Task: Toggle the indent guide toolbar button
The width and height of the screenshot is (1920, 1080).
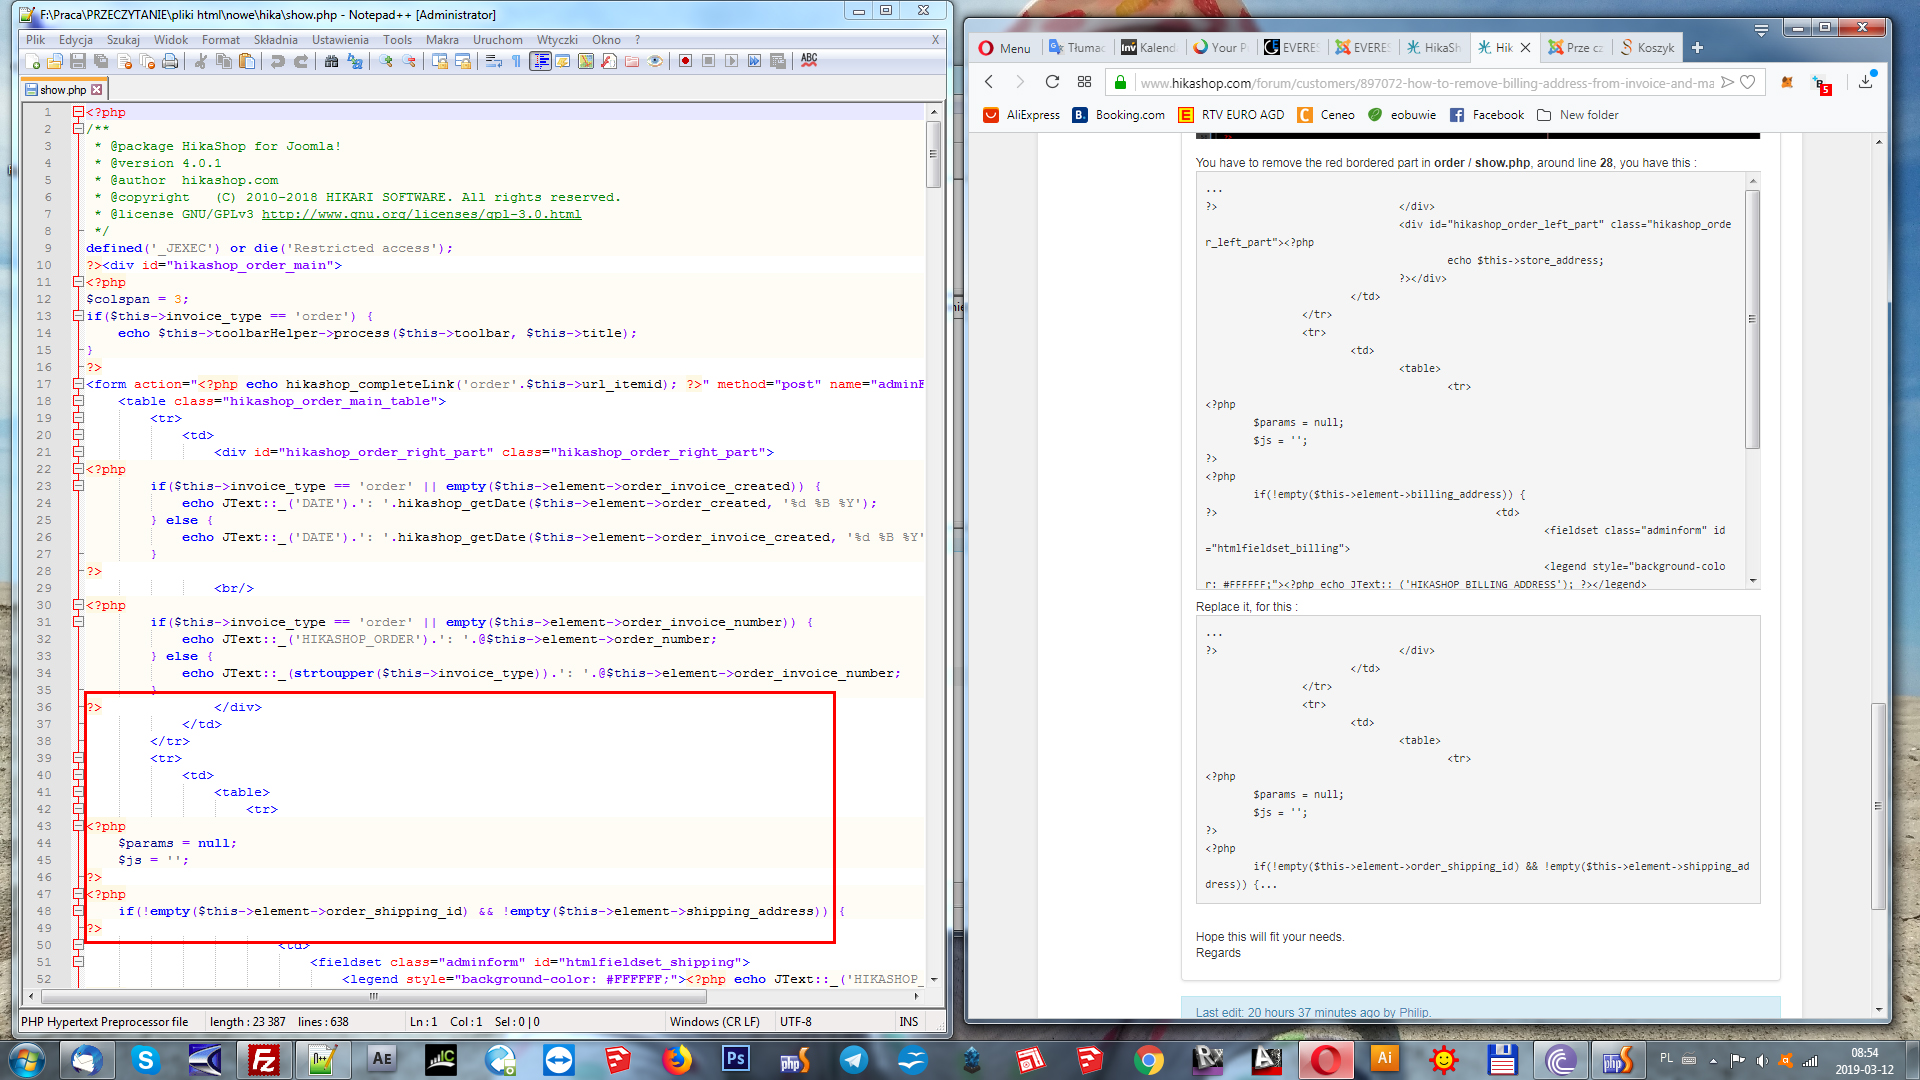Action: pos(540,61)
